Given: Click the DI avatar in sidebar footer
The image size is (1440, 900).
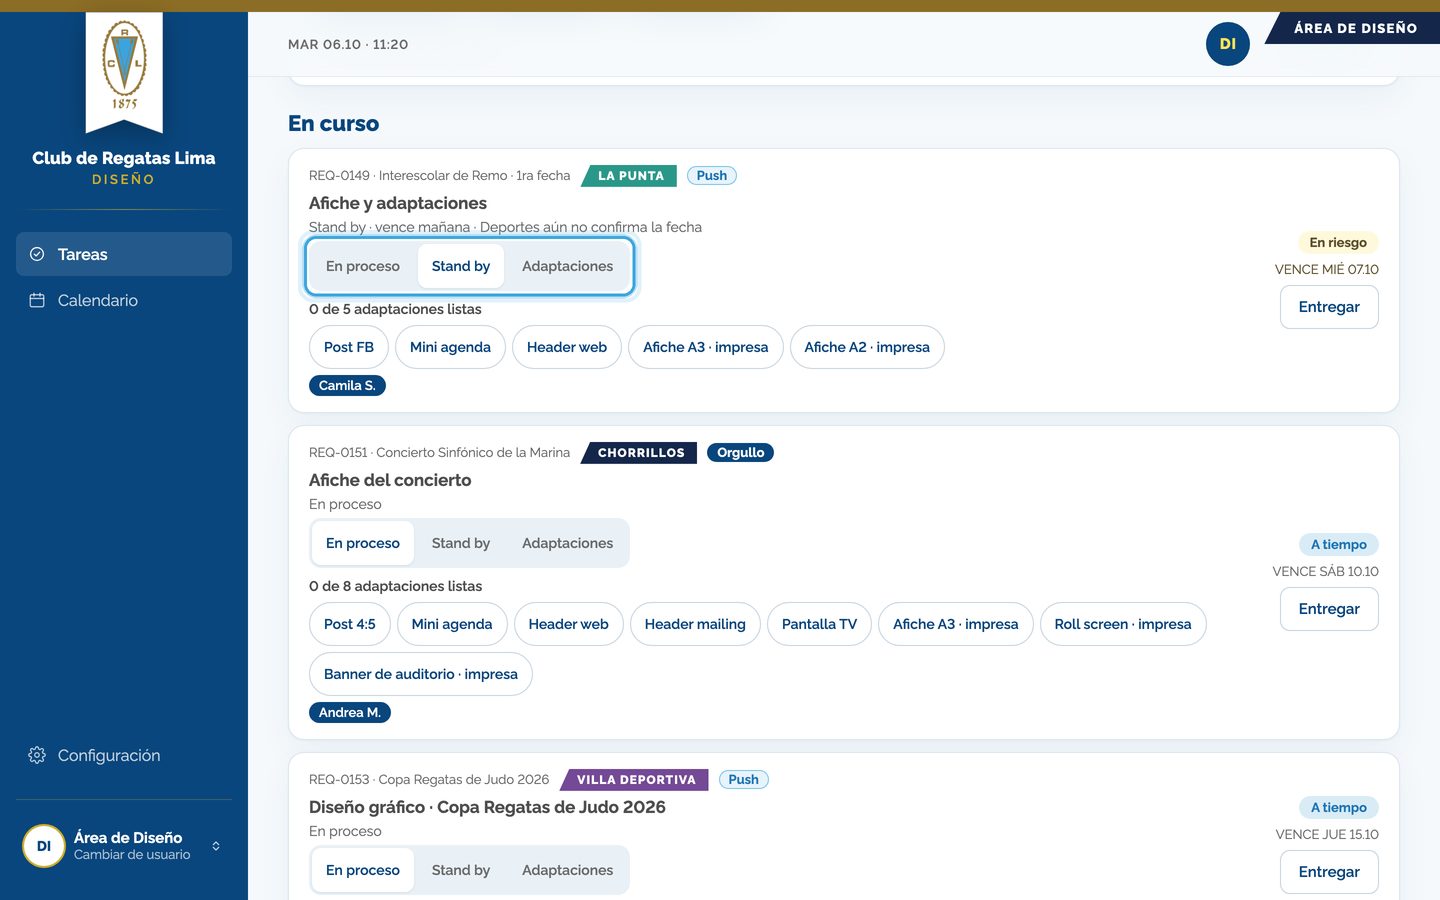Looking at the screenshot, I should click(x=44, y=846).
